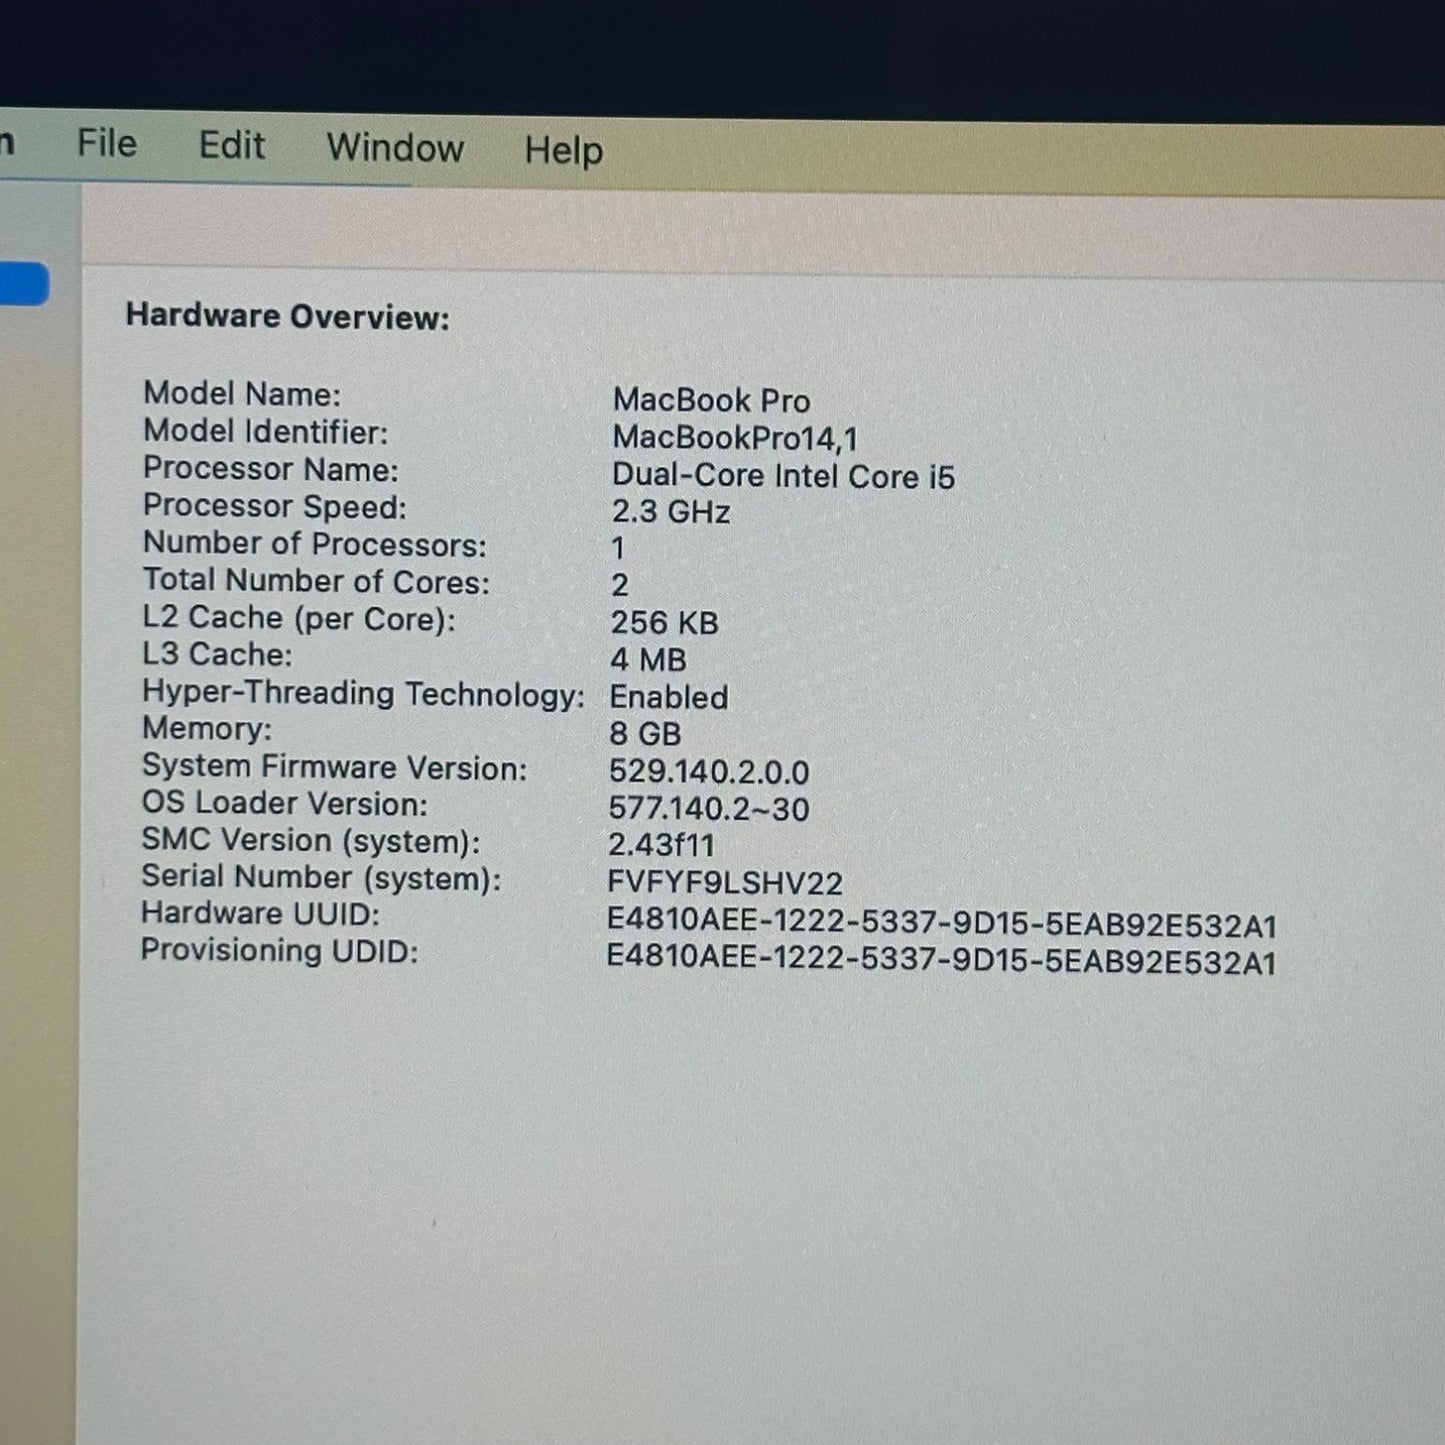Select the System Firmware Version row
The image size is (1445, 1445).
click(x=335, y=768)
